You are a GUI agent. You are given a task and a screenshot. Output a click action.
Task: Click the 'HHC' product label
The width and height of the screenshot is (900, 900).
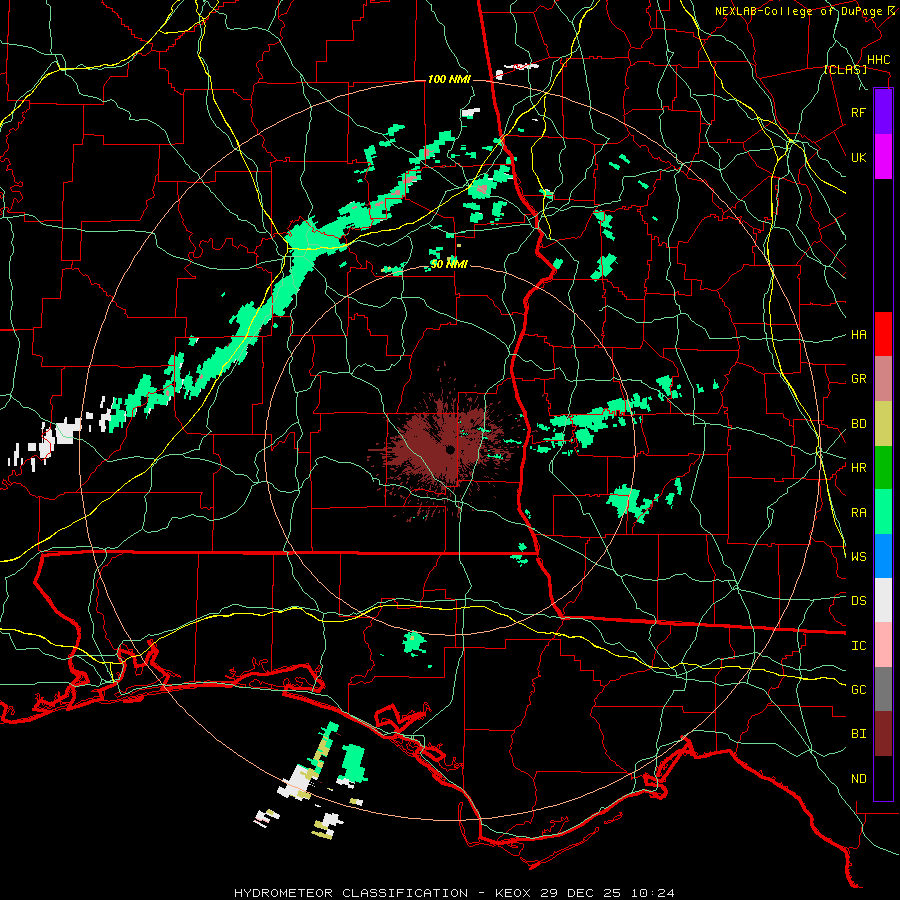(x=878, y=60)
